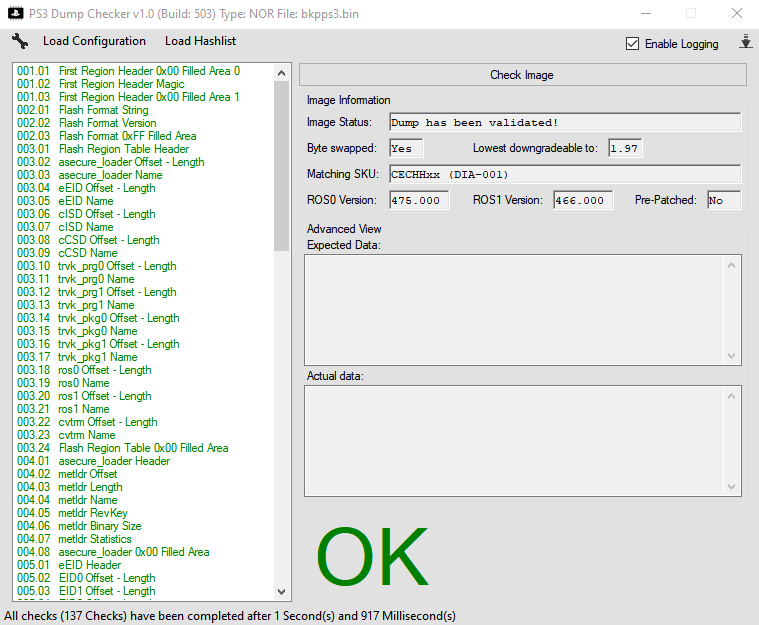759x625 pixels.
Task: Click the check list scrollbar thumb
Action: pyautogui.click(x=281, y=166)
